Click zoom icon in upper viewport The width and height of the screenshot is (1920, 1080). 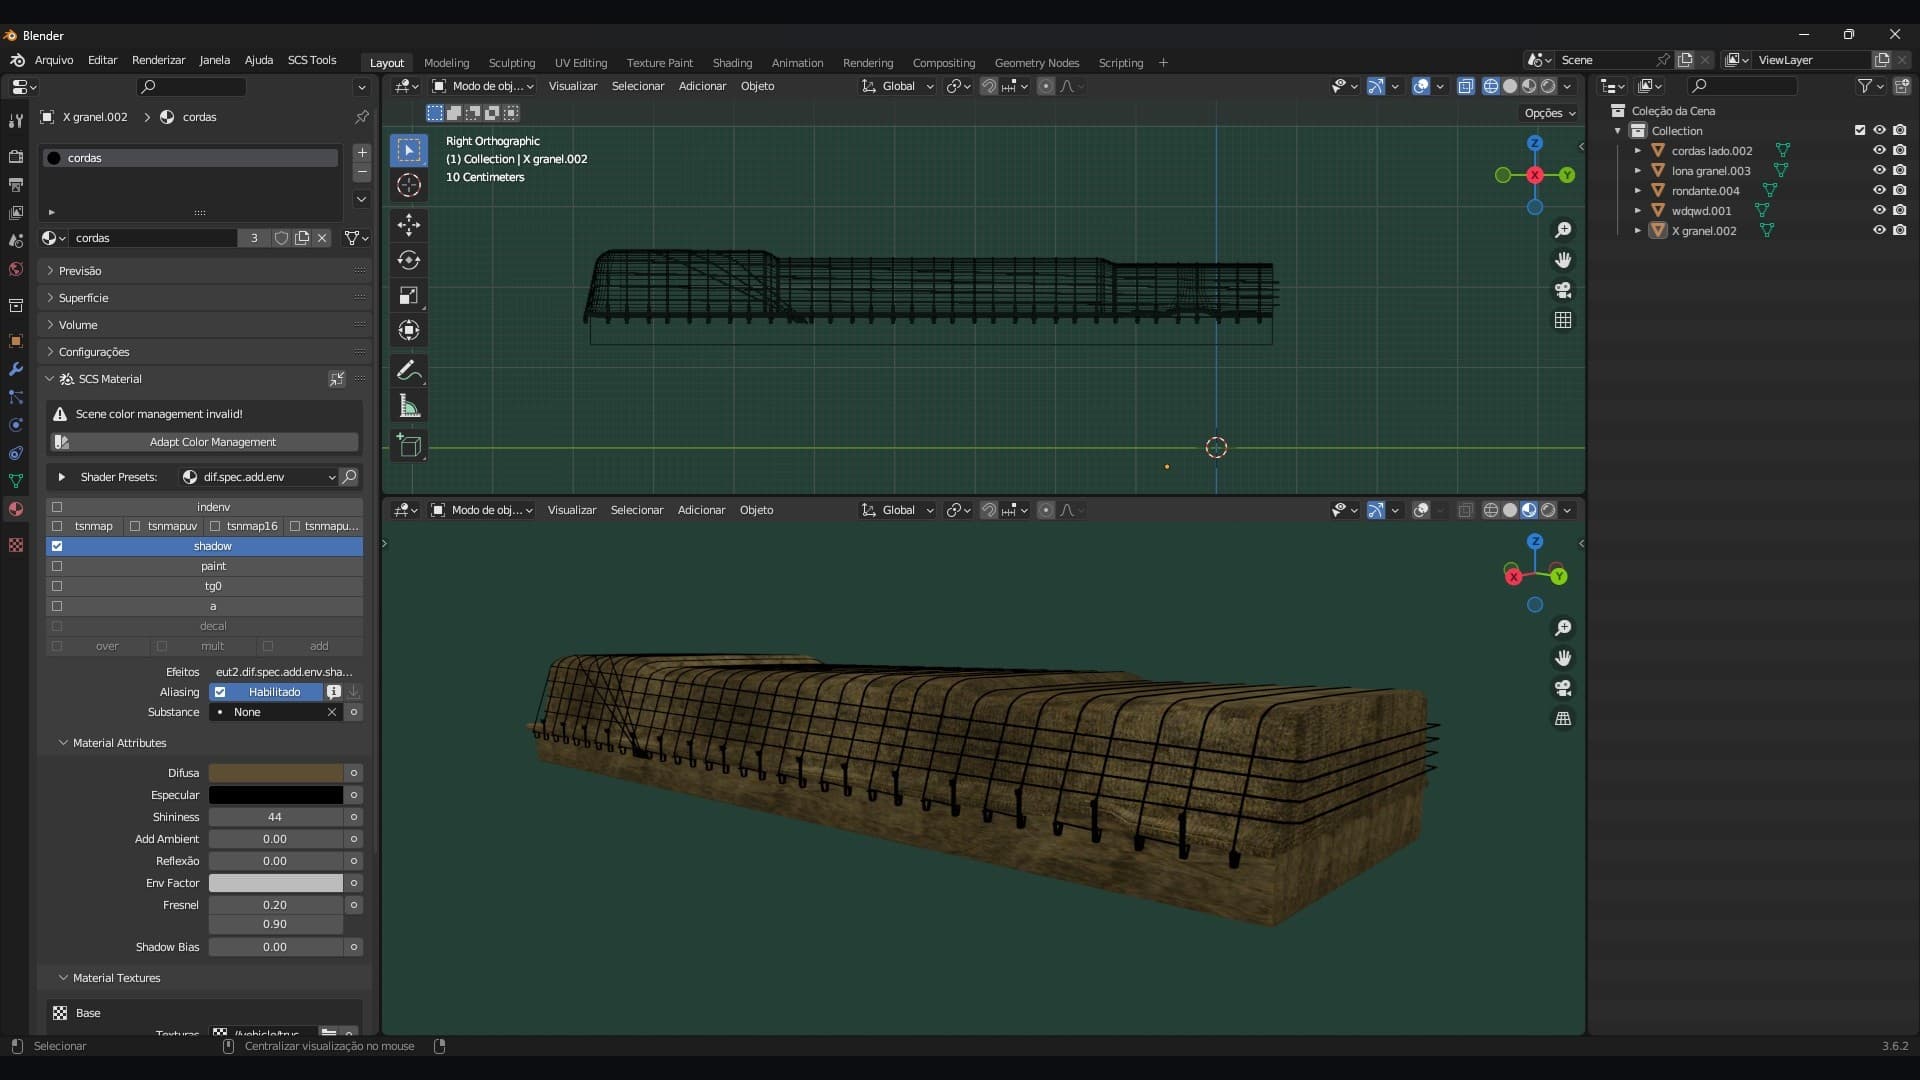click(x=1563, y=230)
